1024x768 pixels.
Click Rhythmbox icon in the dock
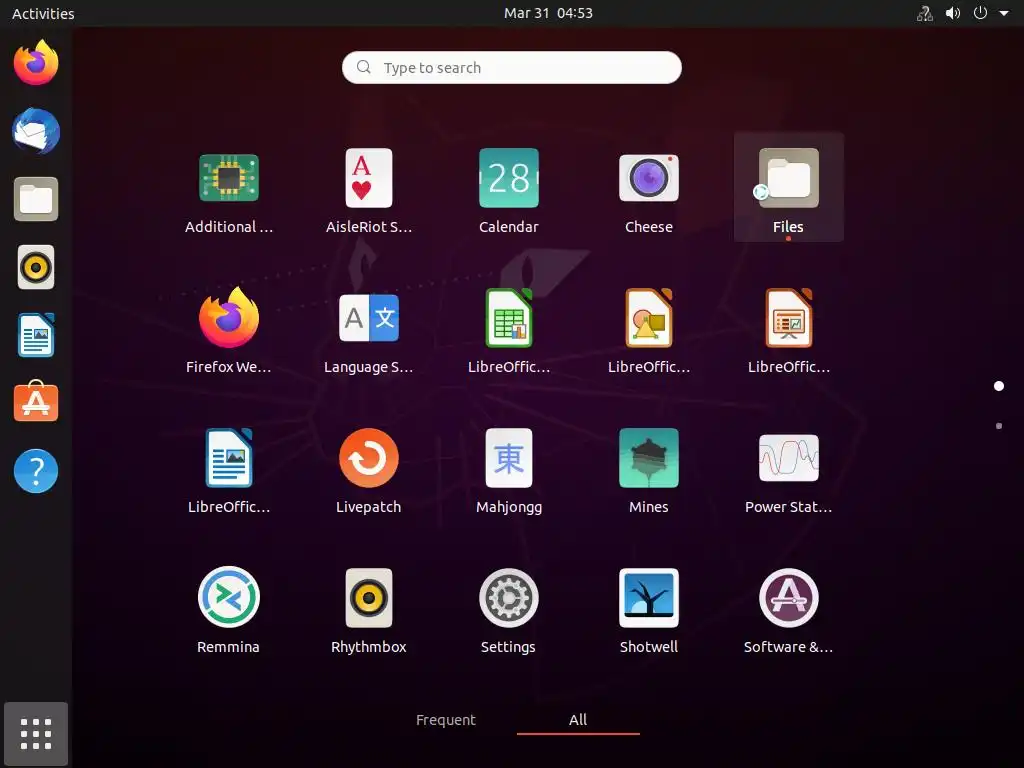(x=36, y=266)
